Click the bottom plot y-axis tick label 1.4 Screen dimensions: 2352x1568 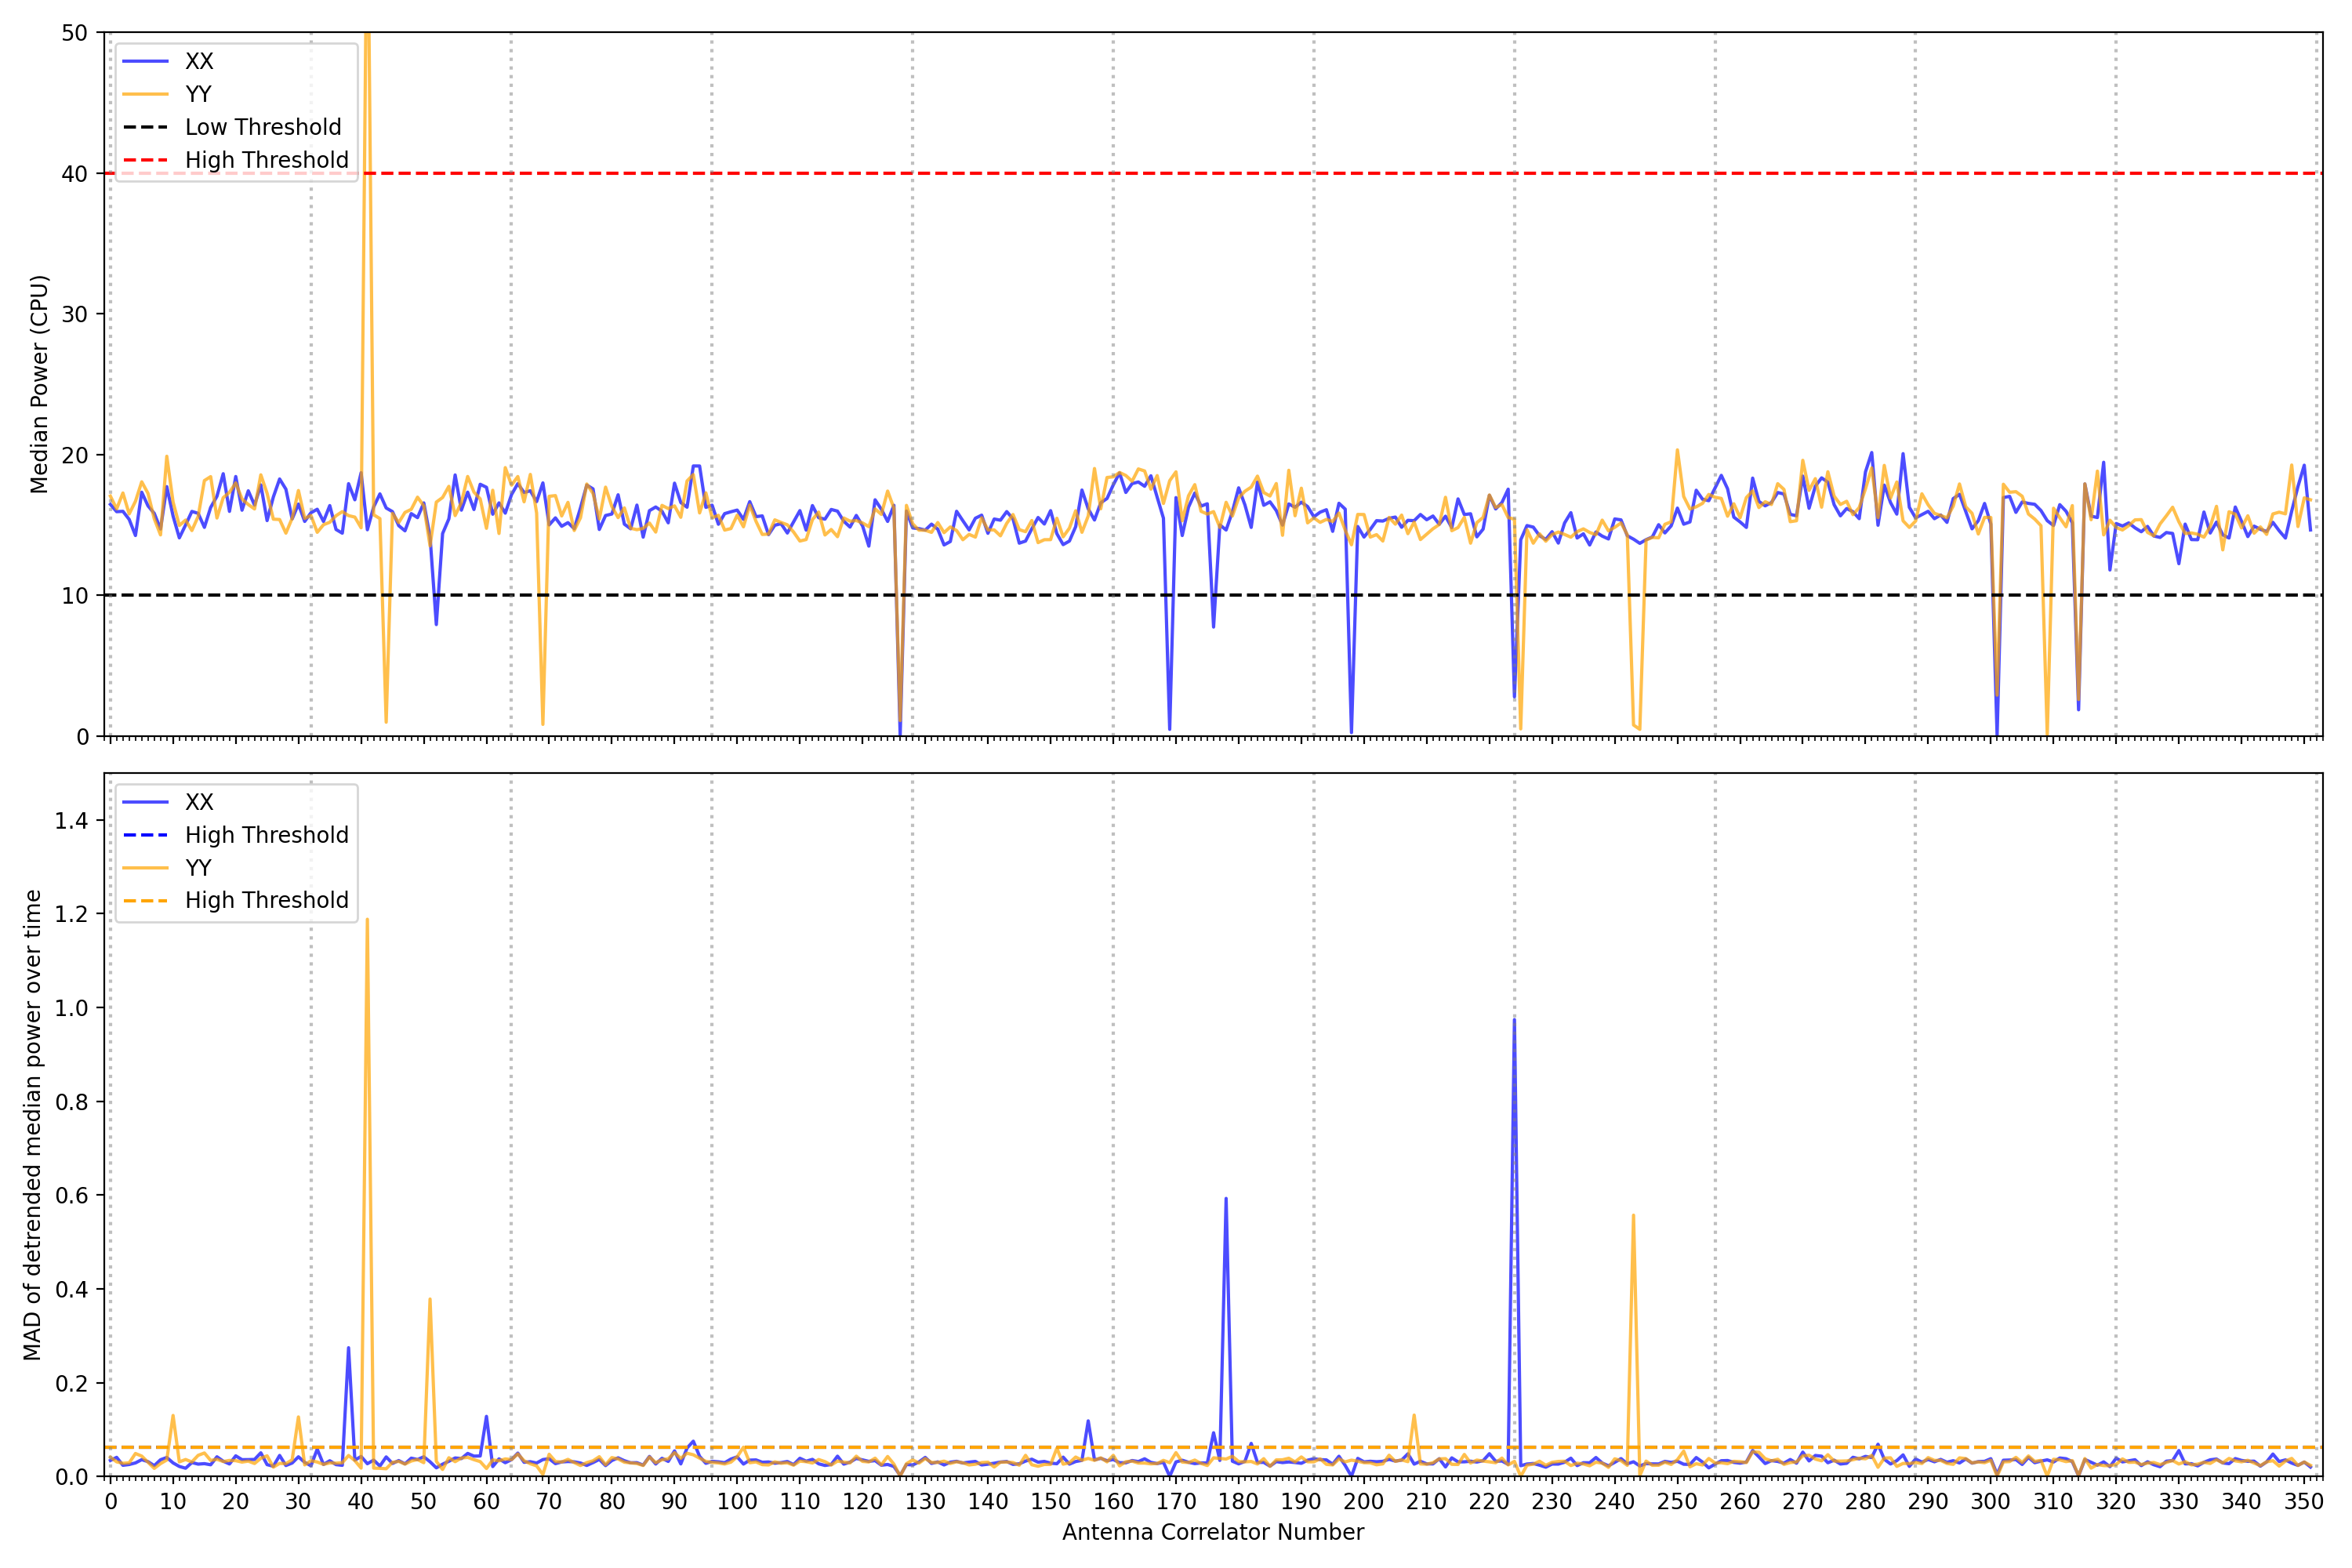(71, 821)
